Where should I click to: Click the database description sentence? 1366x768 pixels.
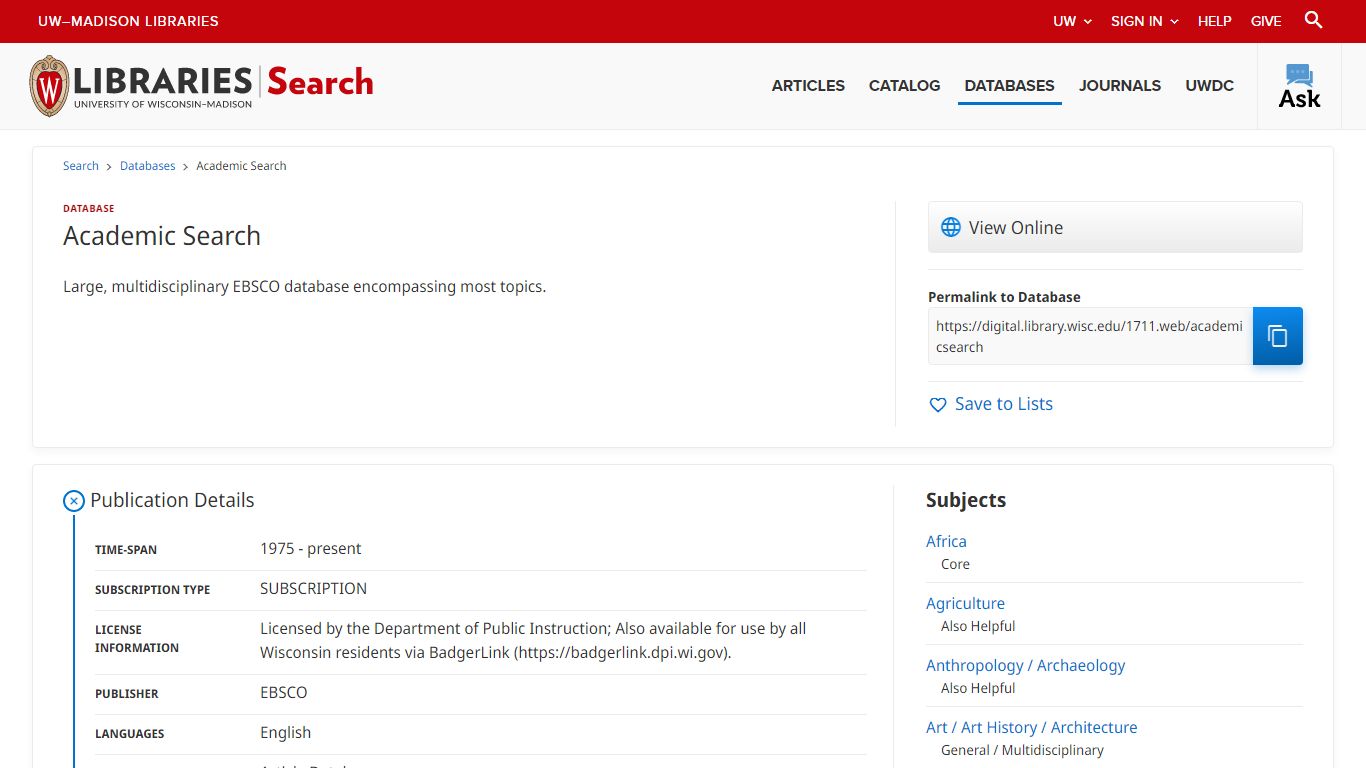pyautogui.click(x=305, y=287)
